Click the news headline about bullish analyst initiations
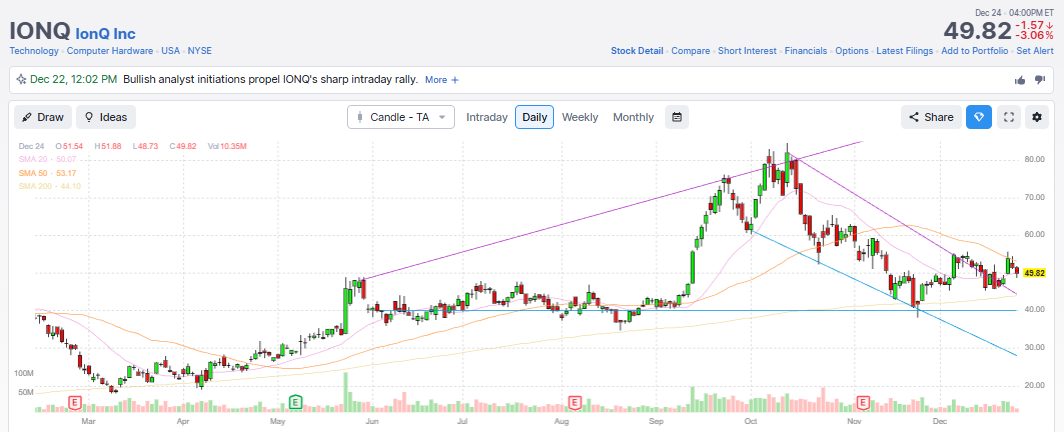 pyautogui.click(x=270, y=80)
